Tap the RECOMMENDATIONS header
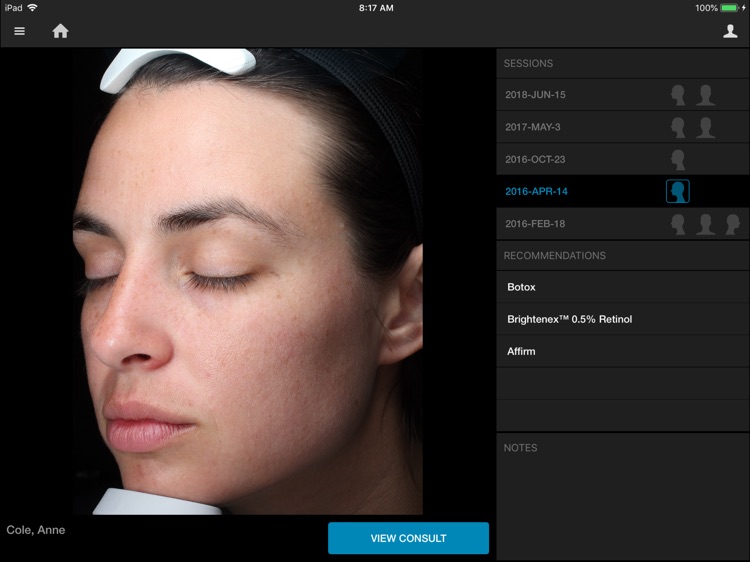 tap(554, 256)
